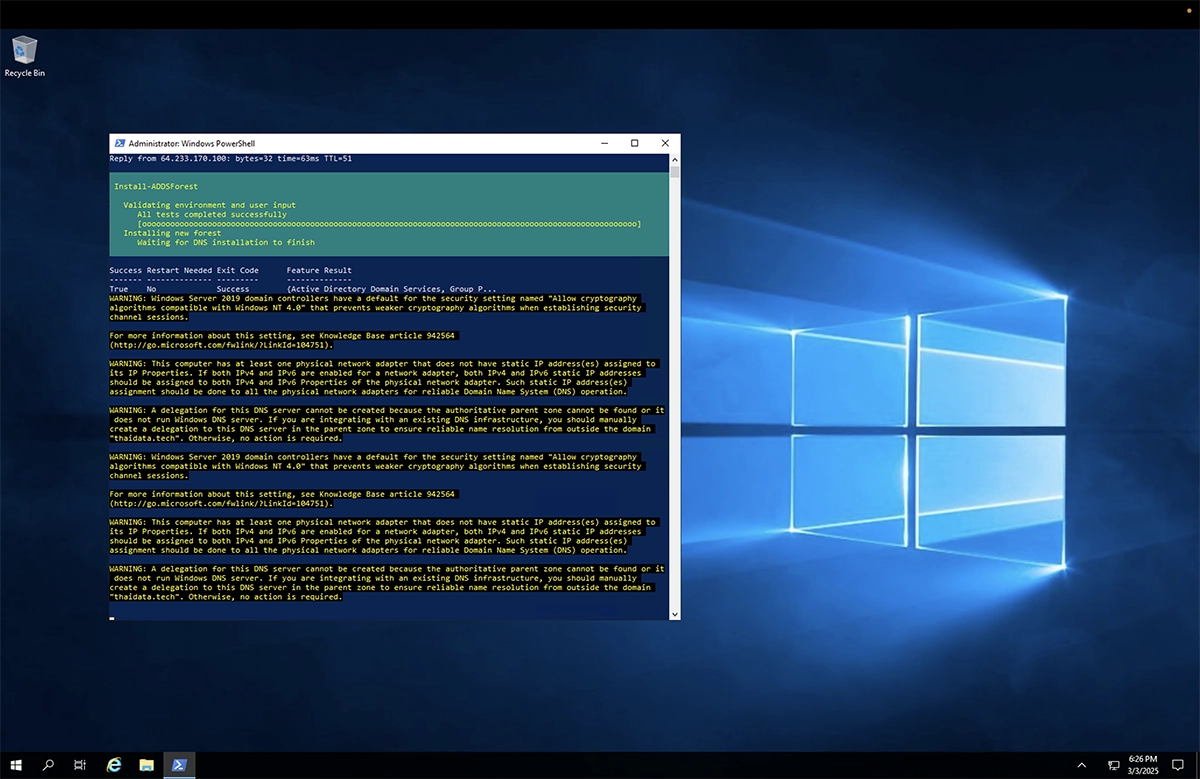
Task: Click the 'Installing new forest' line
Action: (172, 233)
